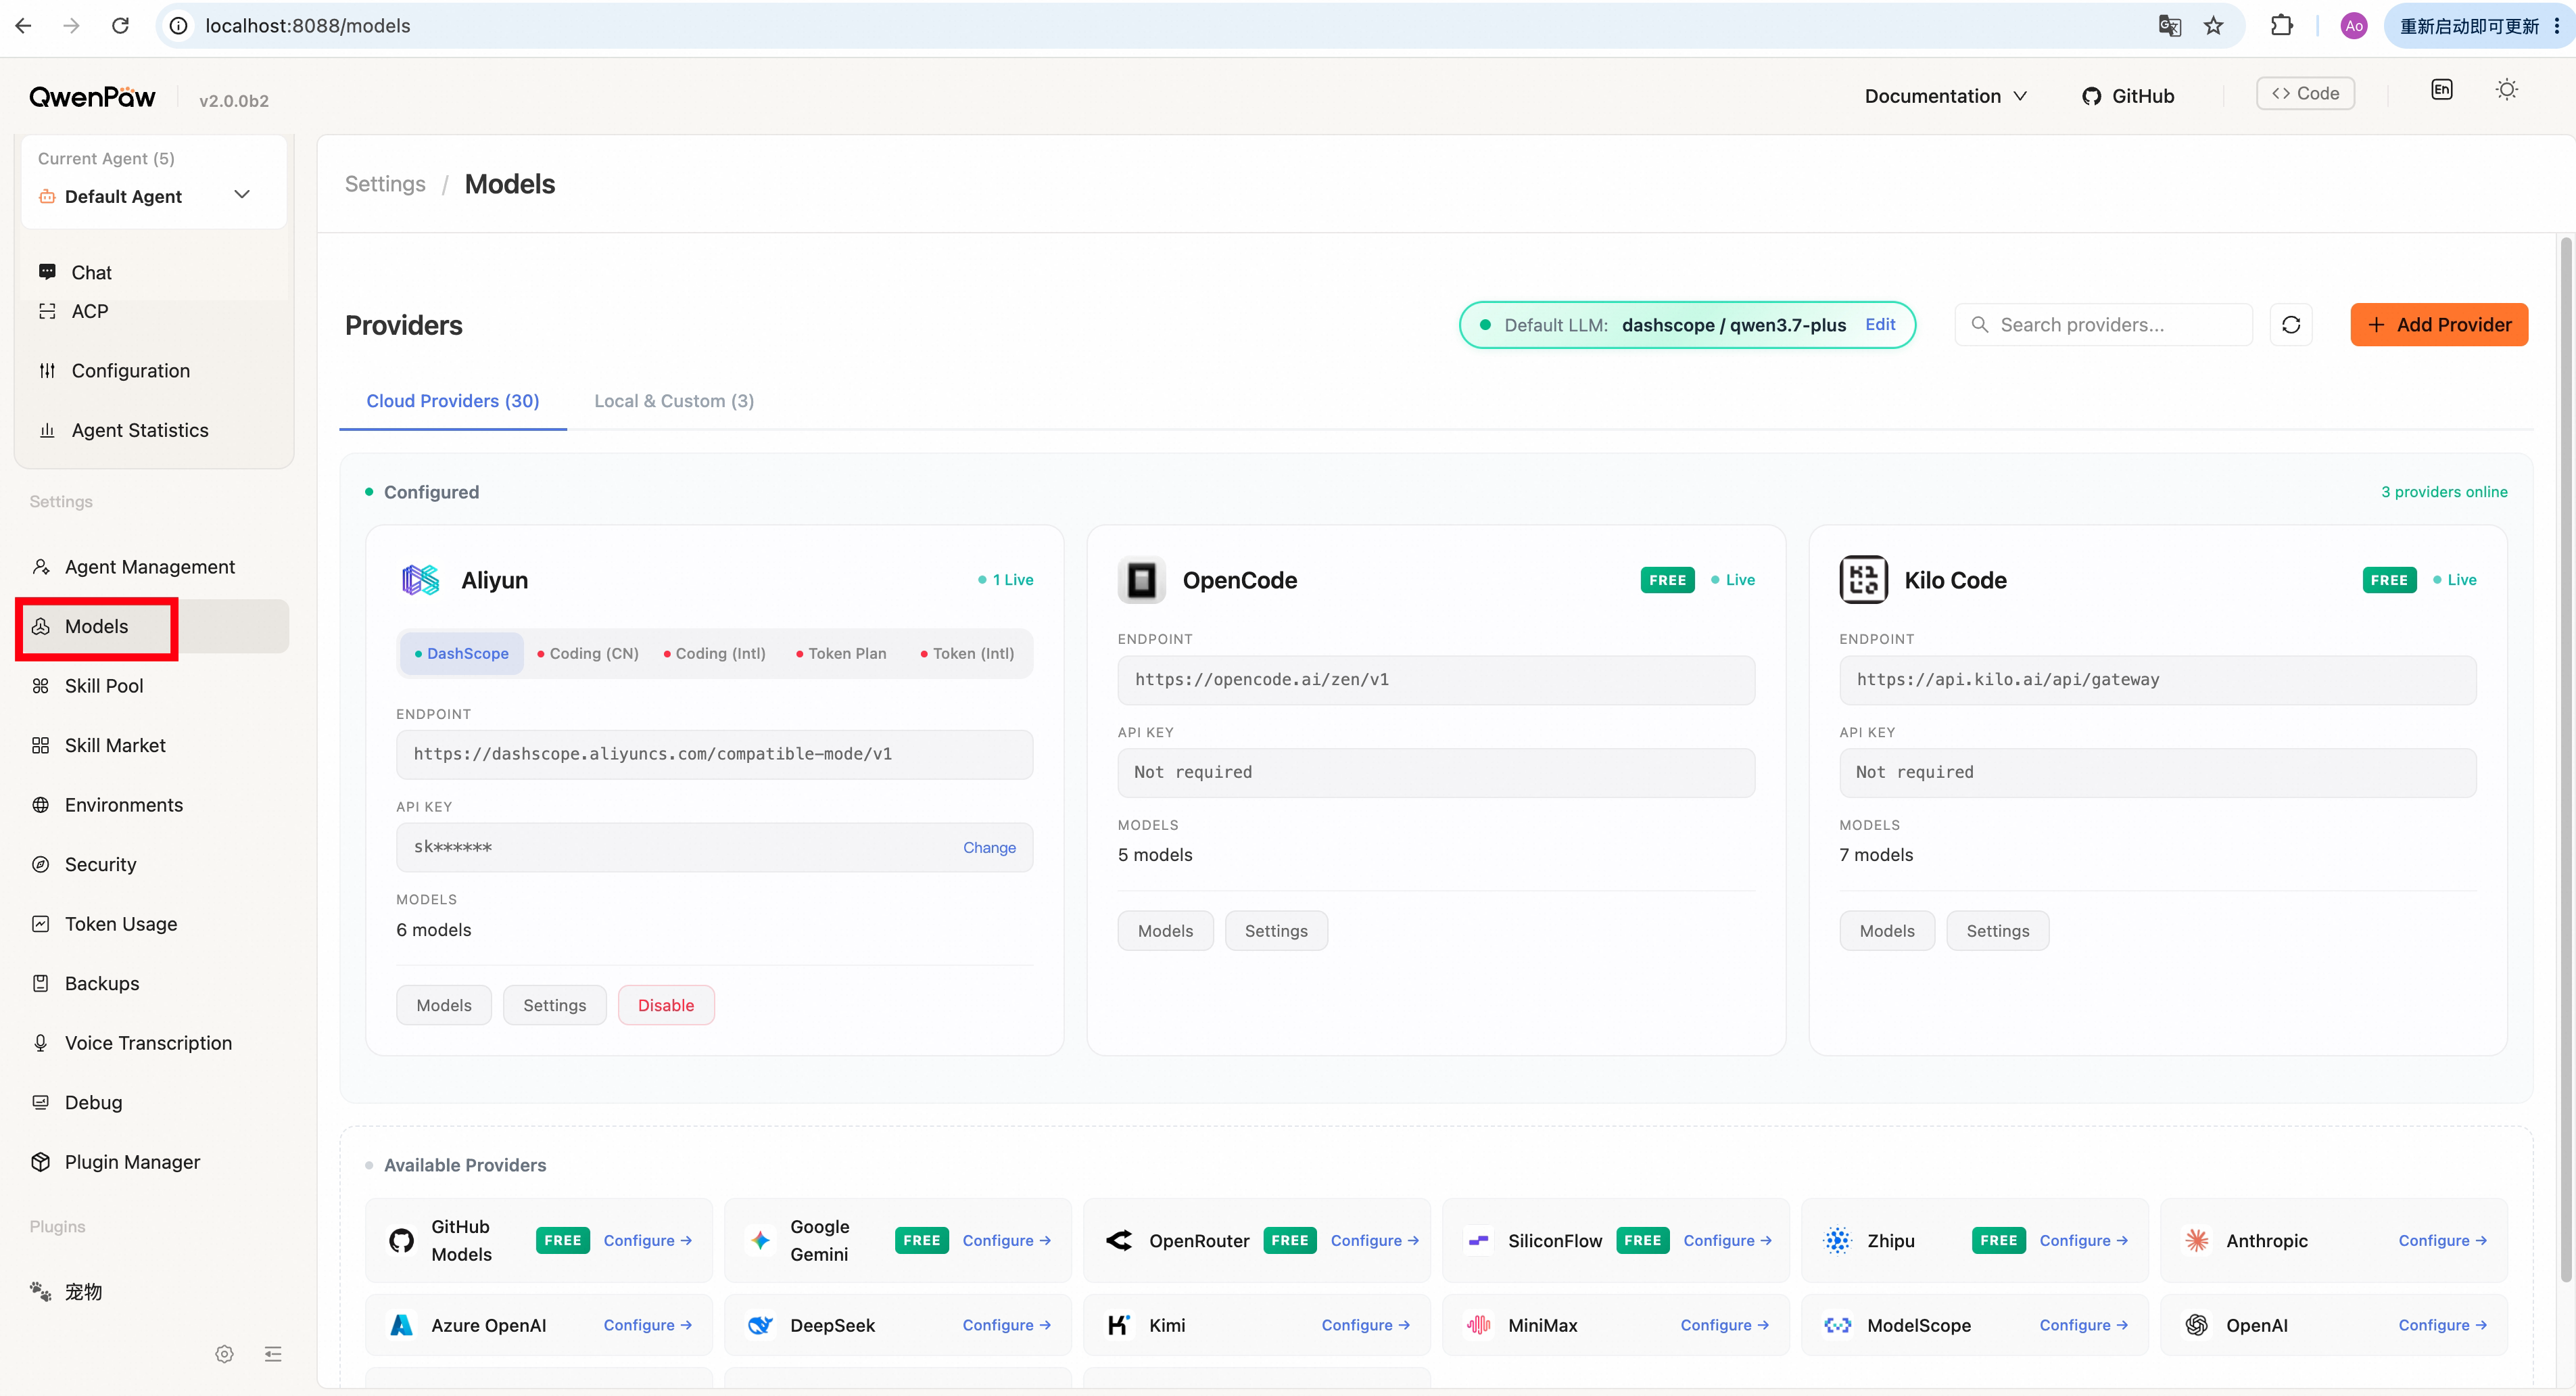The width and height of the screenshot is (2576, 1396).
Task: Click the Anthropic starburst icon
Action: coord(2196,1240)
